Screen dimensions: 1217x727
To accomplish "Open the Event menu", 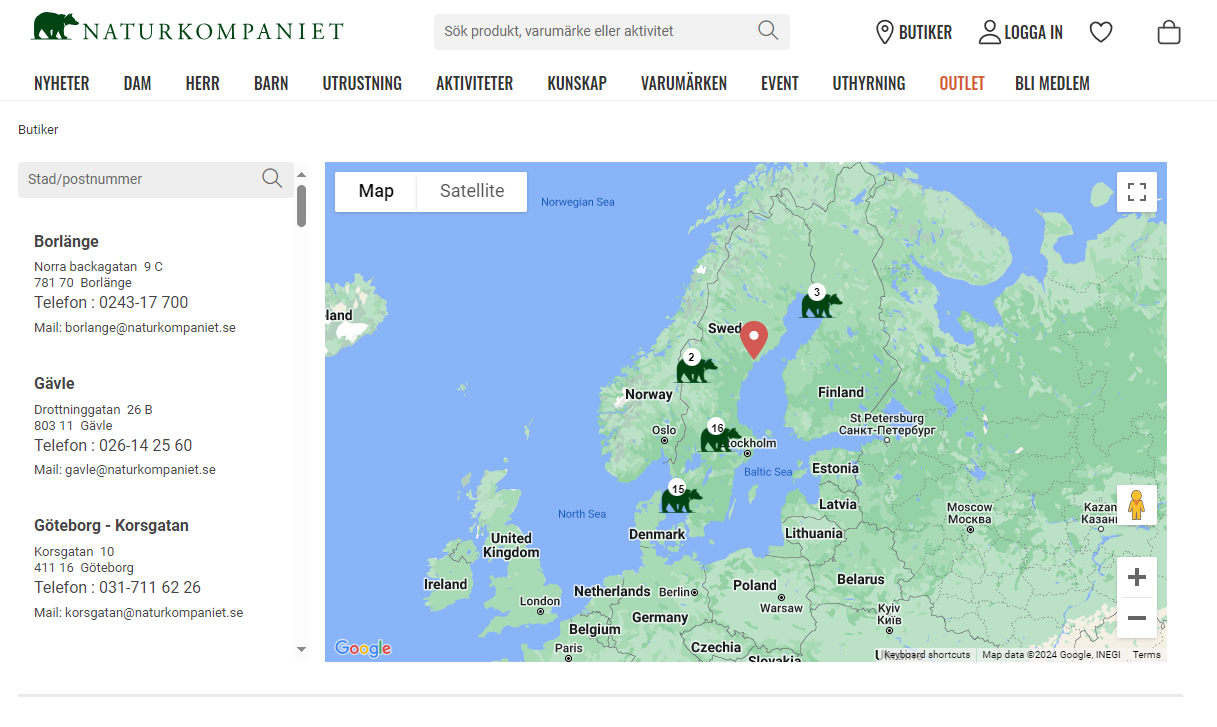I will (780, 83).
